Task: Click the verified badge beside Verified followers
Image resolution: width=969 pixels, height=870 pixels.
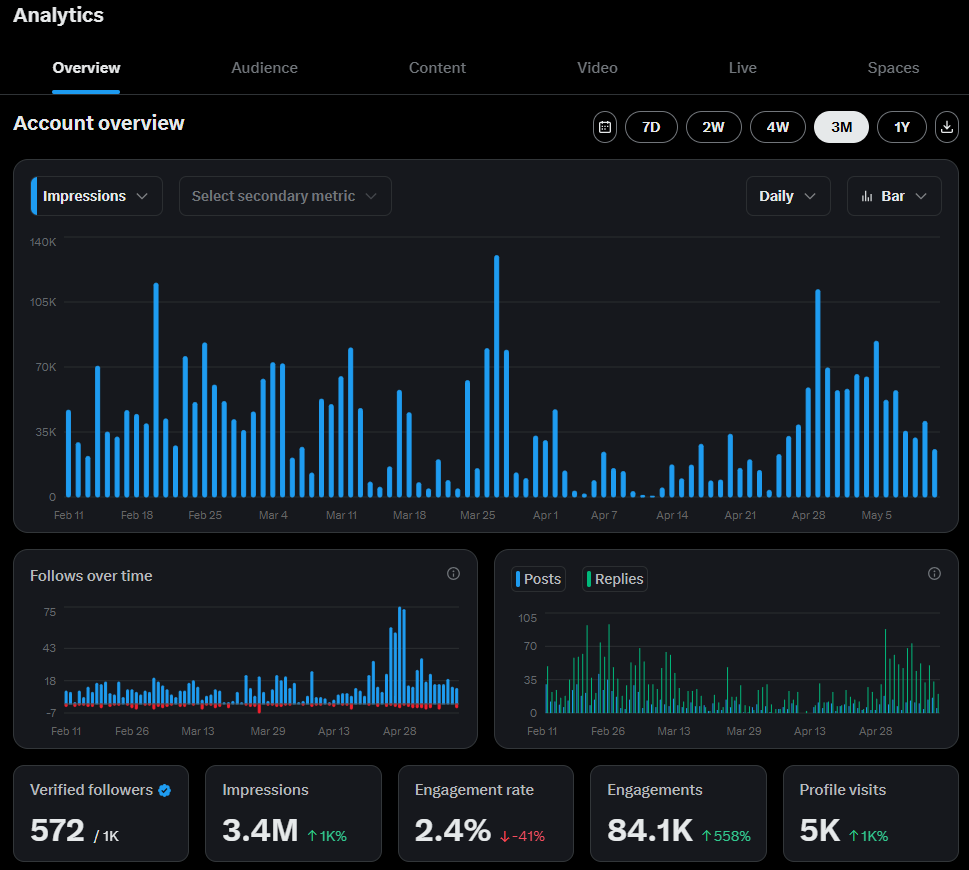Action: pos(164,790)
